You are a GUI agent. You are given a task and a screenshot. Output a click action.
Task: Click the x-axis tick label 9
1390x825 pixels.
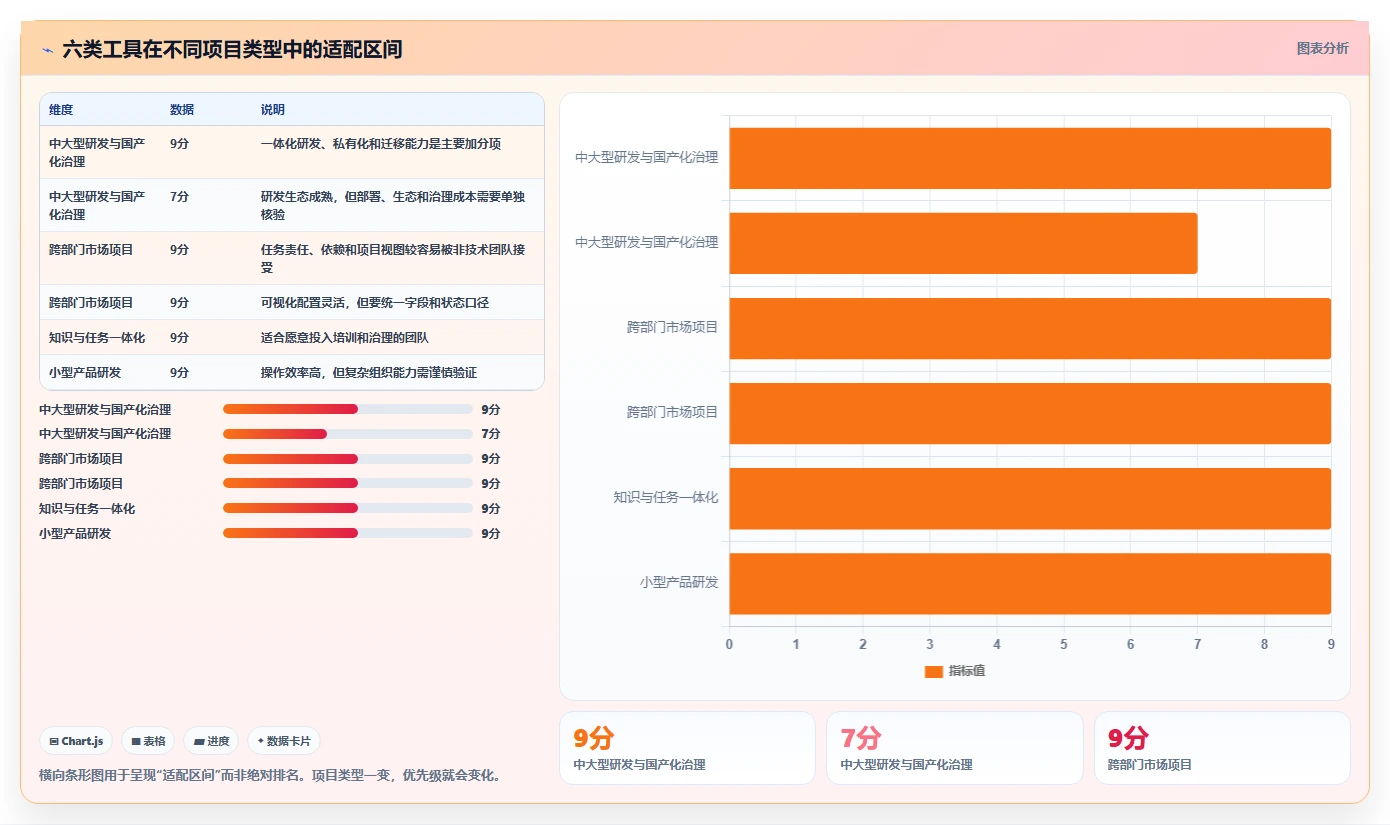pyautogui.click(x=1331, y=644)
